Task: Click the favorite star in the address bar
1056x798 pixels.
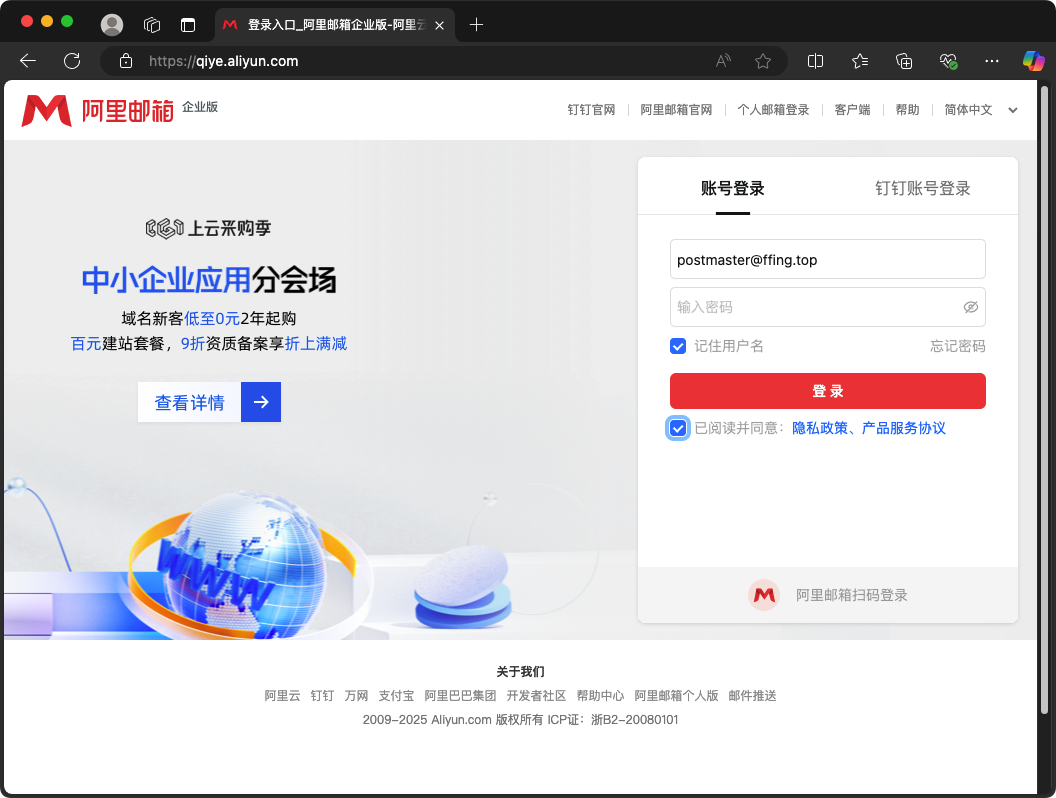Action: (763, 61)
